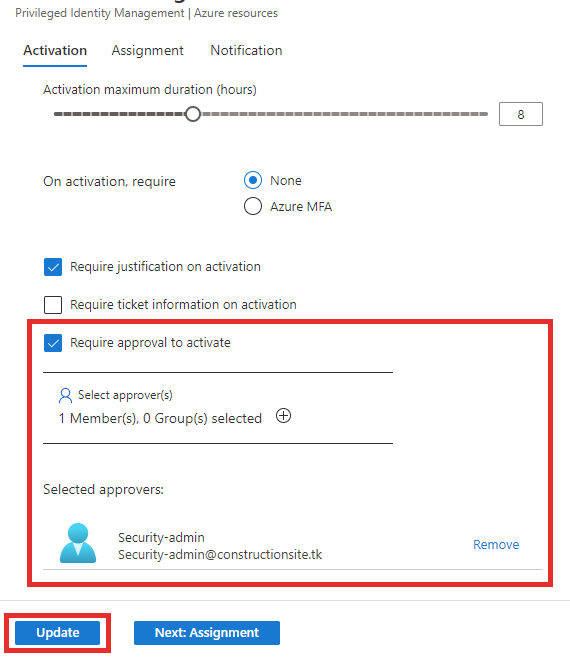Viewport: 570px width, 657px height.
Task: Uncheck Require approval to activate
Action: pyautogui.click(x=53, y=343)
